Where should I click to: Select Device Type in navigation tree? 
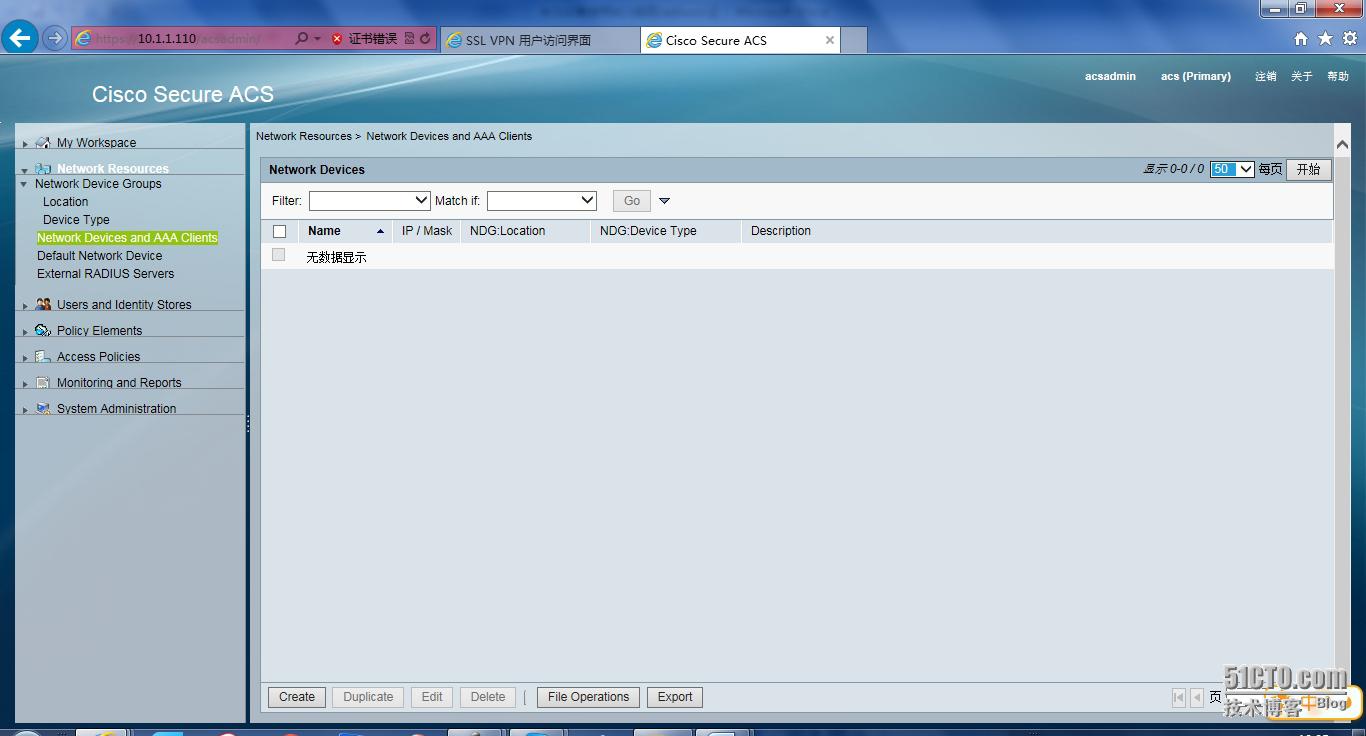(76, 220)
